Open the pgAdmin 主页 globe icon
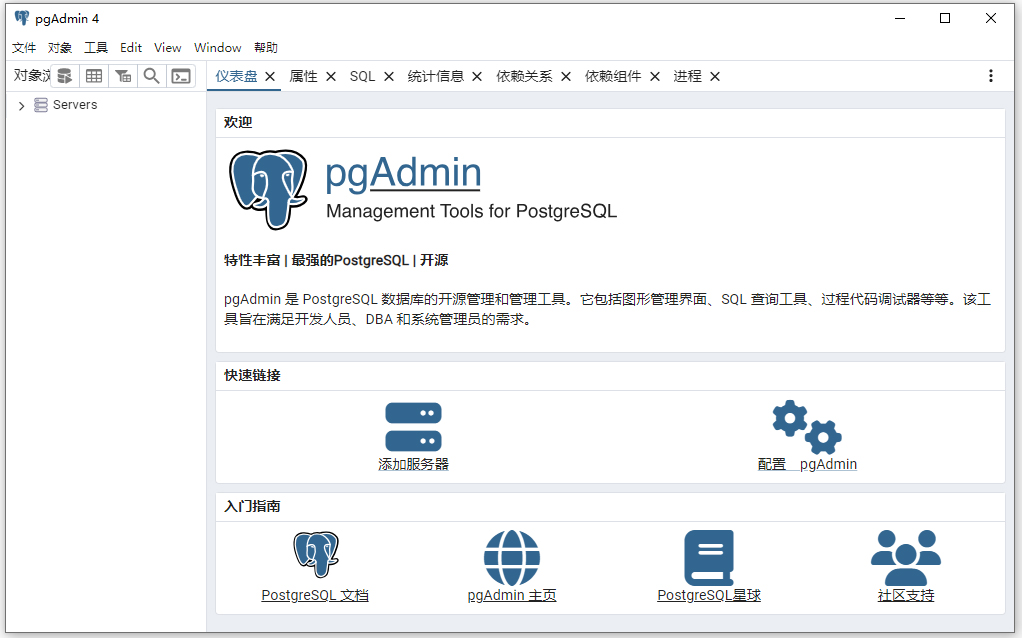Viewport: 1022px width, 638px height. point(511,557)
